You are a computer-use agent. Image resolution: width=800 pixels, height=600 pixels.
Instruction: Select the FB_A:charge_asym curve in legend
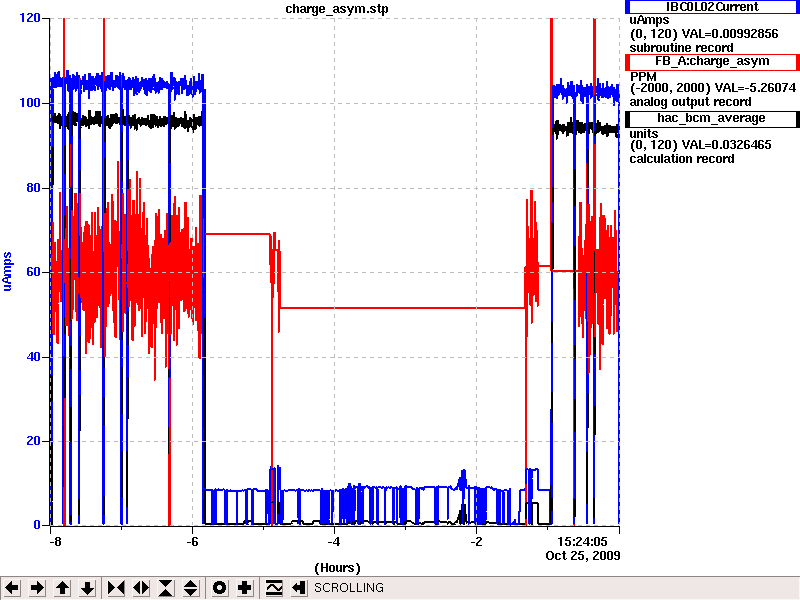click(x=712, y=61)
